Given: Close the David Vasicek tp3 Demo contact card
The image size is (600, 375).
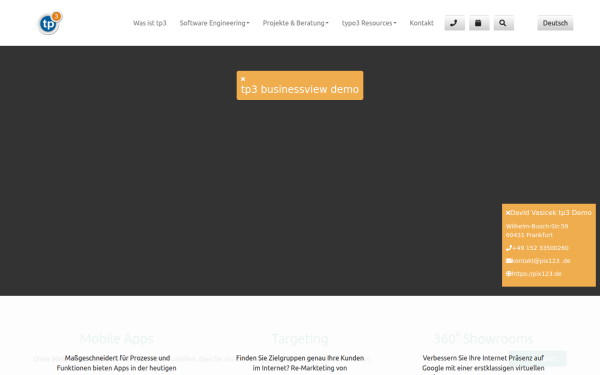Looking at the screenshot, I should (x=508, y=213).
